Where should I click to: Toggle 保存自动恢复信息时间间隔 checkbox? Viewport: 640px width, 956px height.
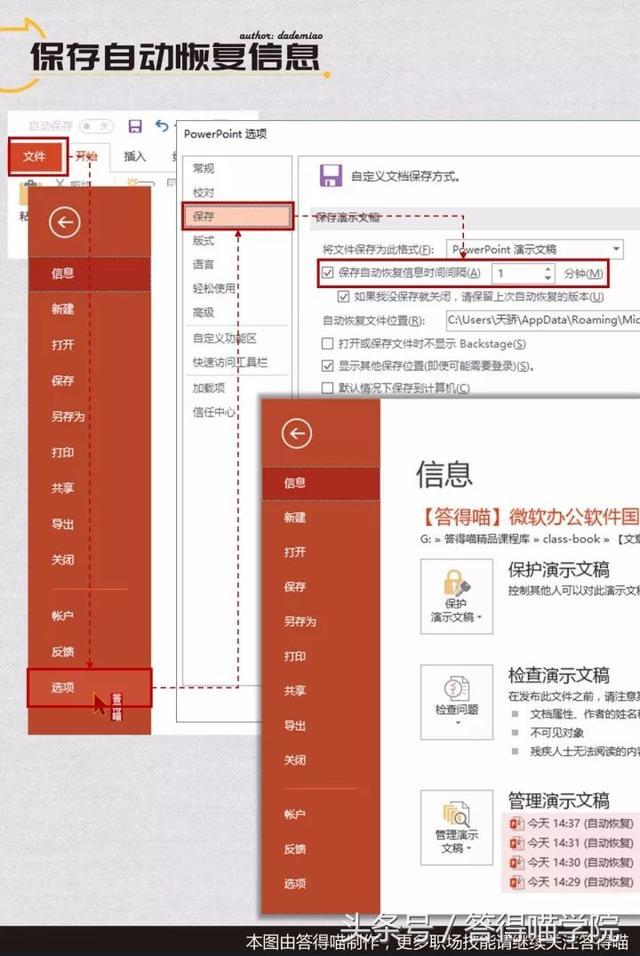click(x=328, y=273)
